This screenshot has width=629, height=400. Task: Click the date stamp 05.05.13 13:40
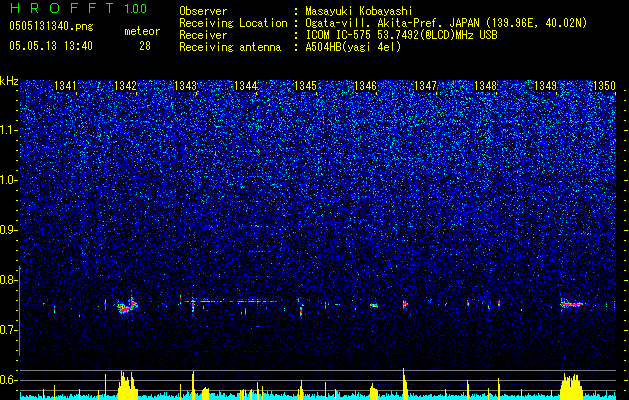[x=51, y=46]
